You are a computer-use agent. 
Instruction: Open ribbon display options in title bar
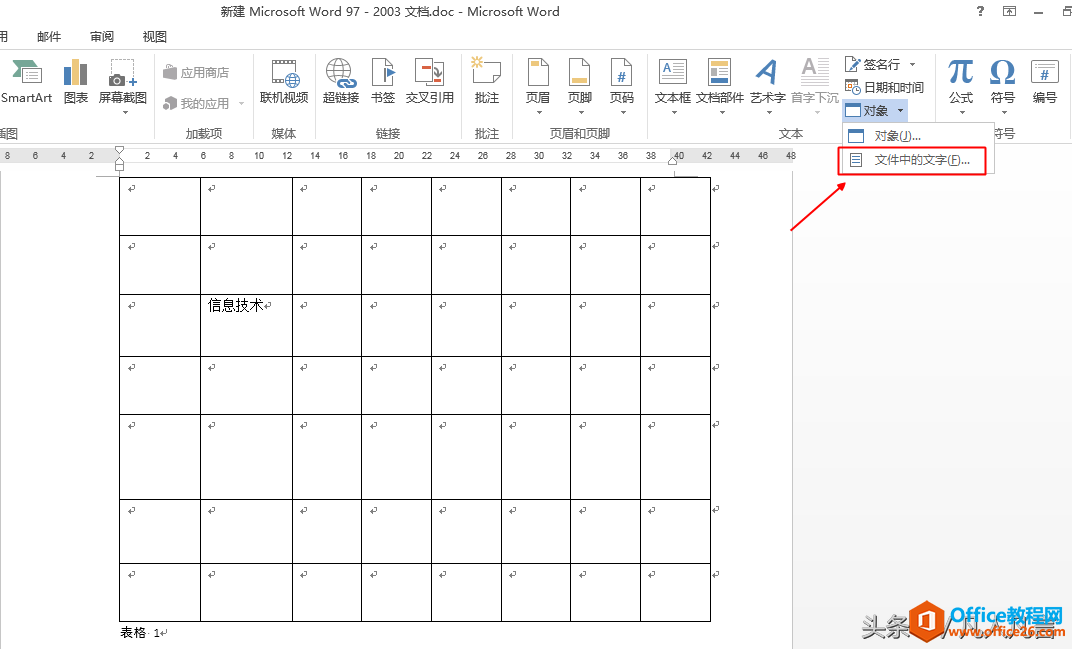1009,11
